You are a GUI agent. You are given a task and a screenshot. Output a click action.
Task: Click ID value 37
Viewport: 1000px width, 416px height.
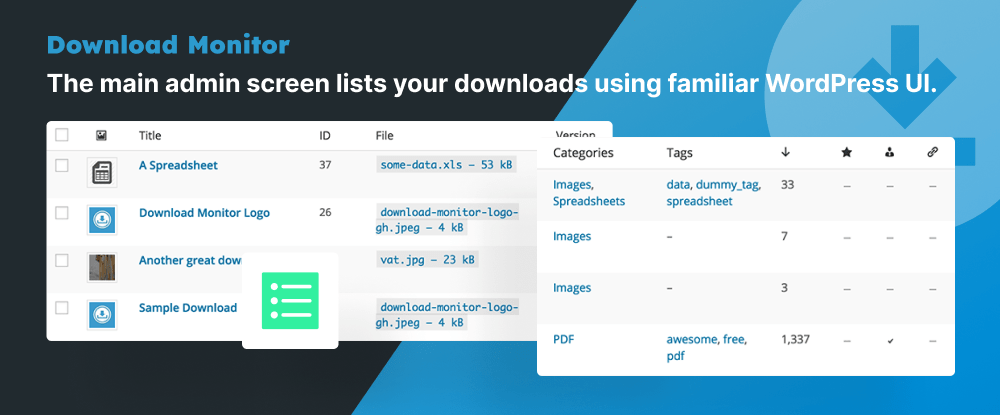[325, 165]
